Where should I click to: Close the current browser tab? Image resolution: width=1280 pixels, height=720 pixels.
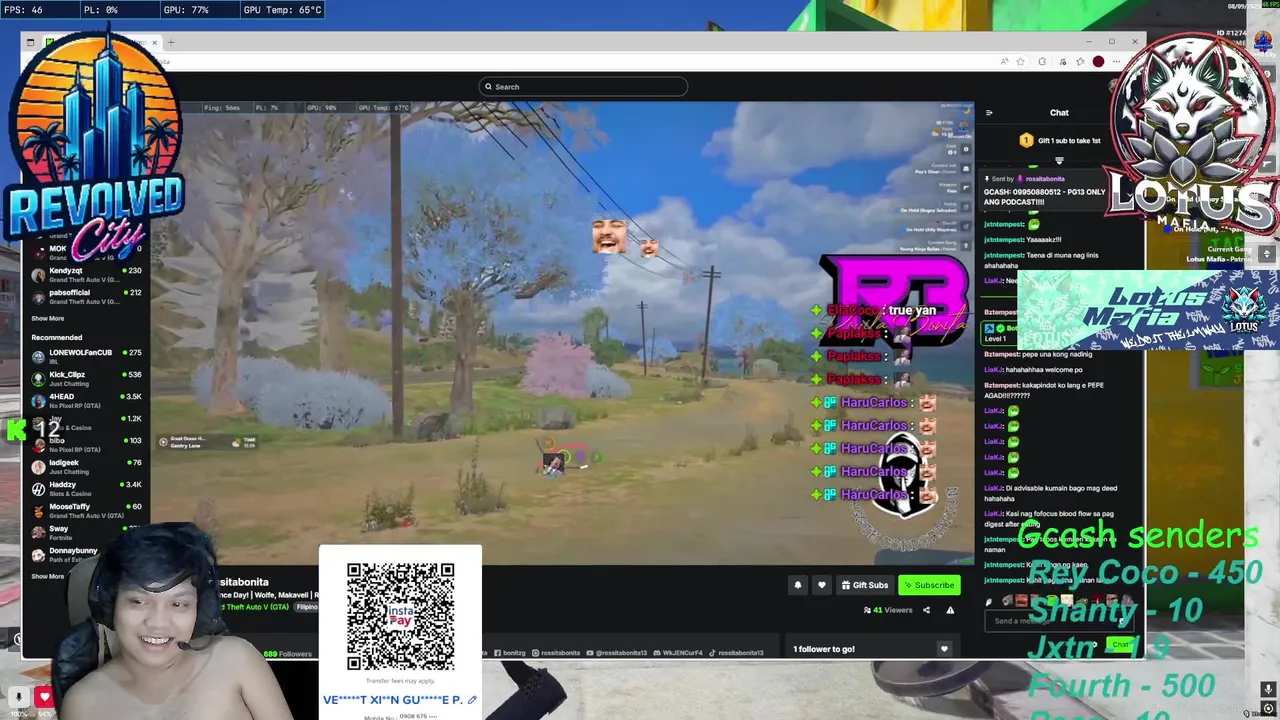coord(155,42)
